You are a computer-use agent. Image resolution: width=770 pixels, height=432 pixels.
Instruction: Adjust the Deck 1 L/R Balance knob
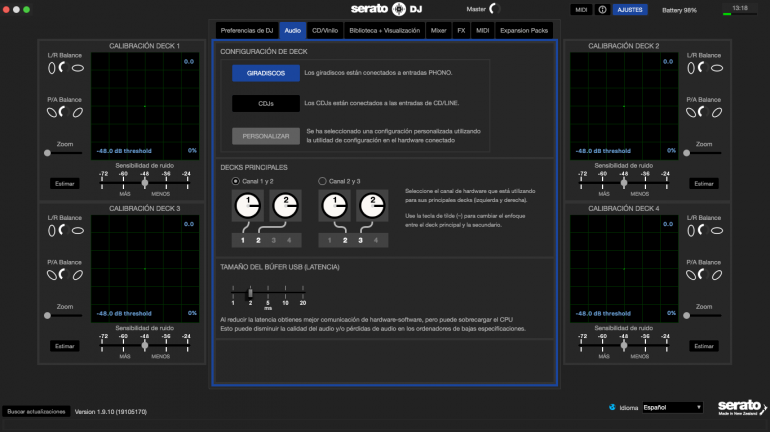coord(64,68)
